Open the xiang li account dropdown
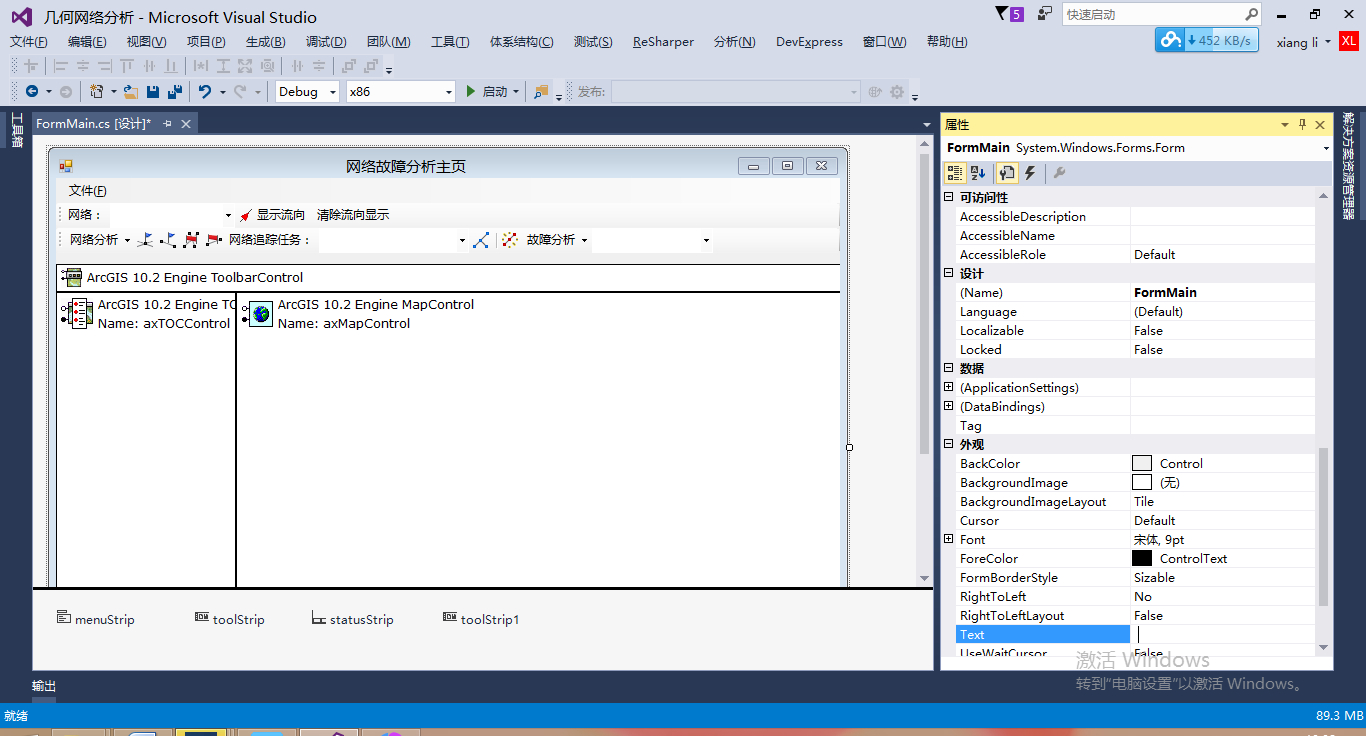The width and height of the screenshot is (1366, 736). 1304,42
